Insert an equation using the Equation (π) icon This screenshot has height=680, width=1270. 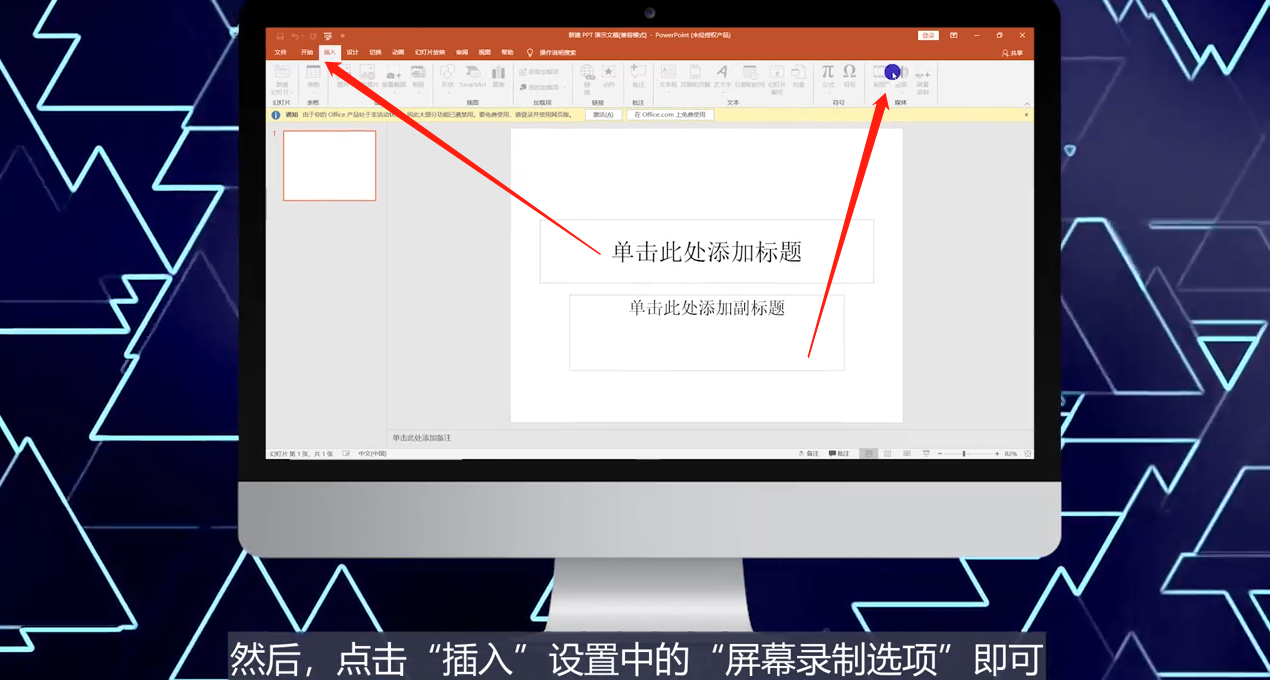(828, 74)
